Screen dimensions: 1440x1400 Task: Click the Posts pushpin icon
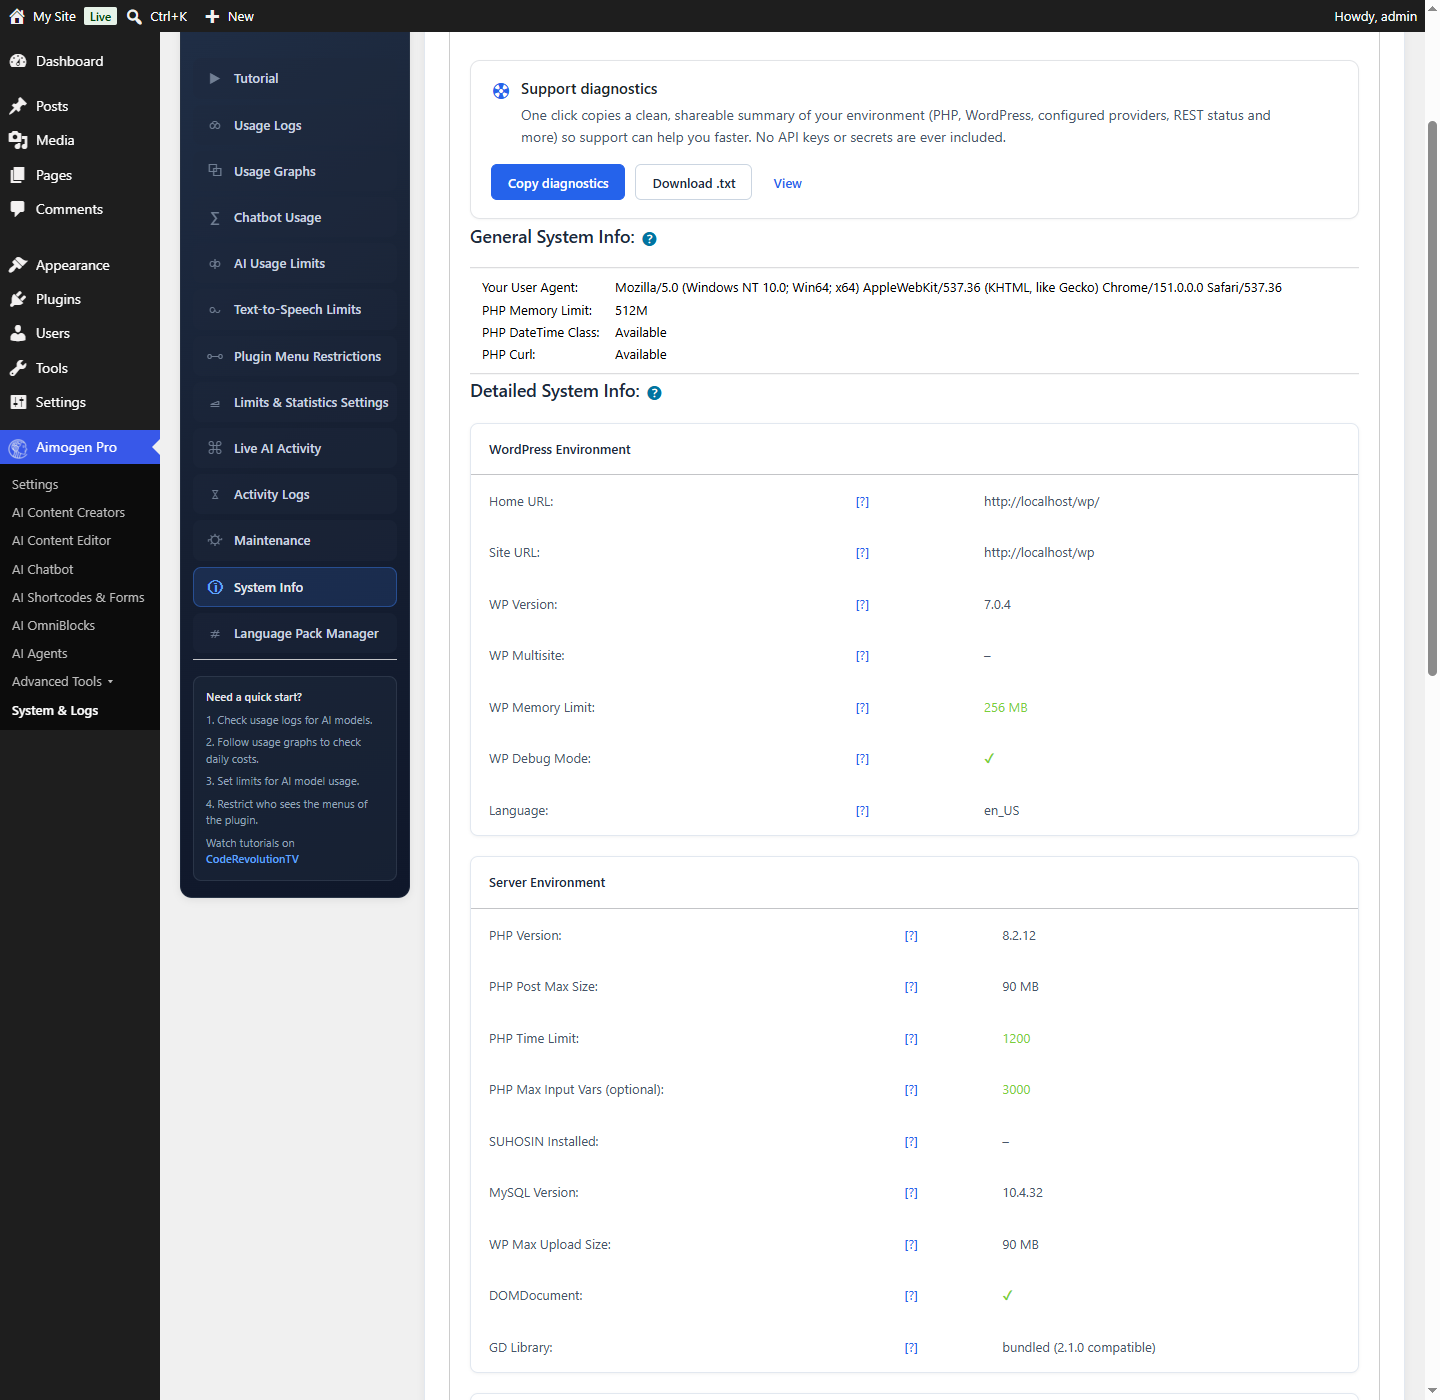point(18,106)
